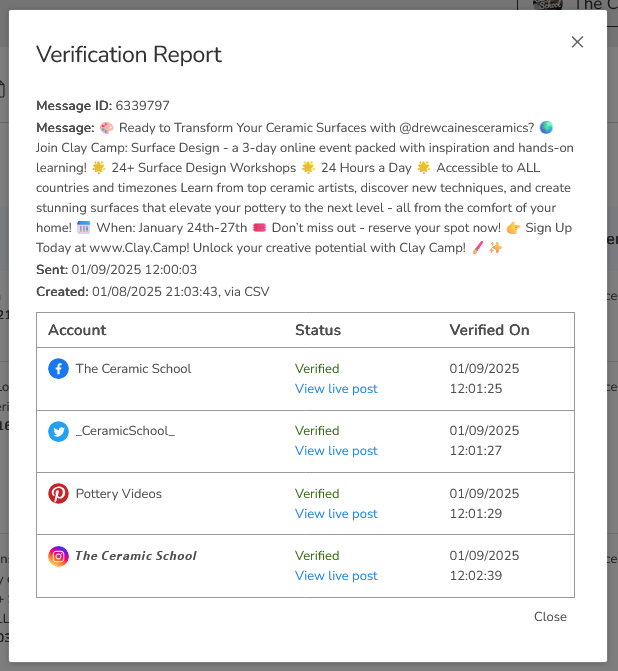Click the globe emoji after @drewcainesceramics
Image resolution: width=618 pixels, height=671 pixels.
click(546, 128)
